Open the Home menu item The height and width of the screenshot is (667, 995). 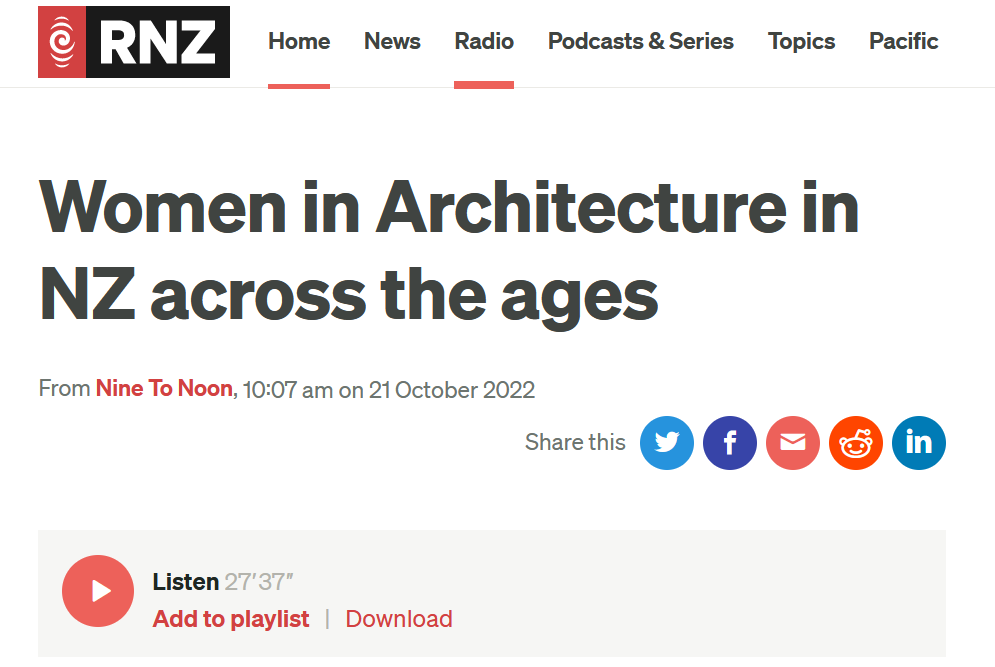[299, 41]
